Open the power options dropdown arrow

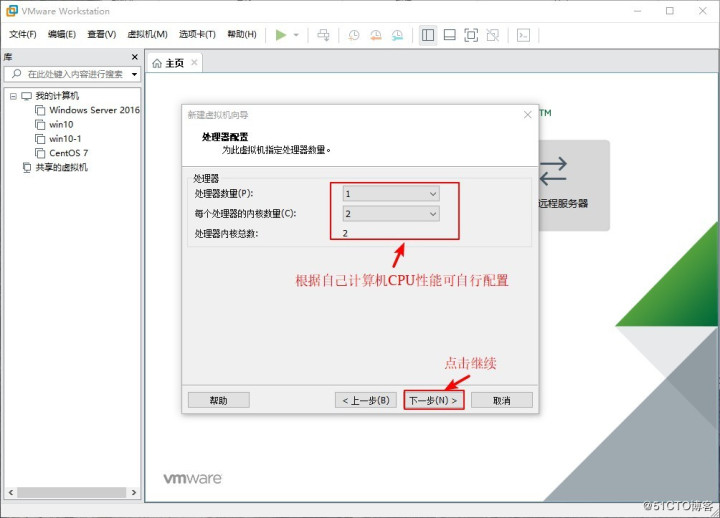click(296, 35)
